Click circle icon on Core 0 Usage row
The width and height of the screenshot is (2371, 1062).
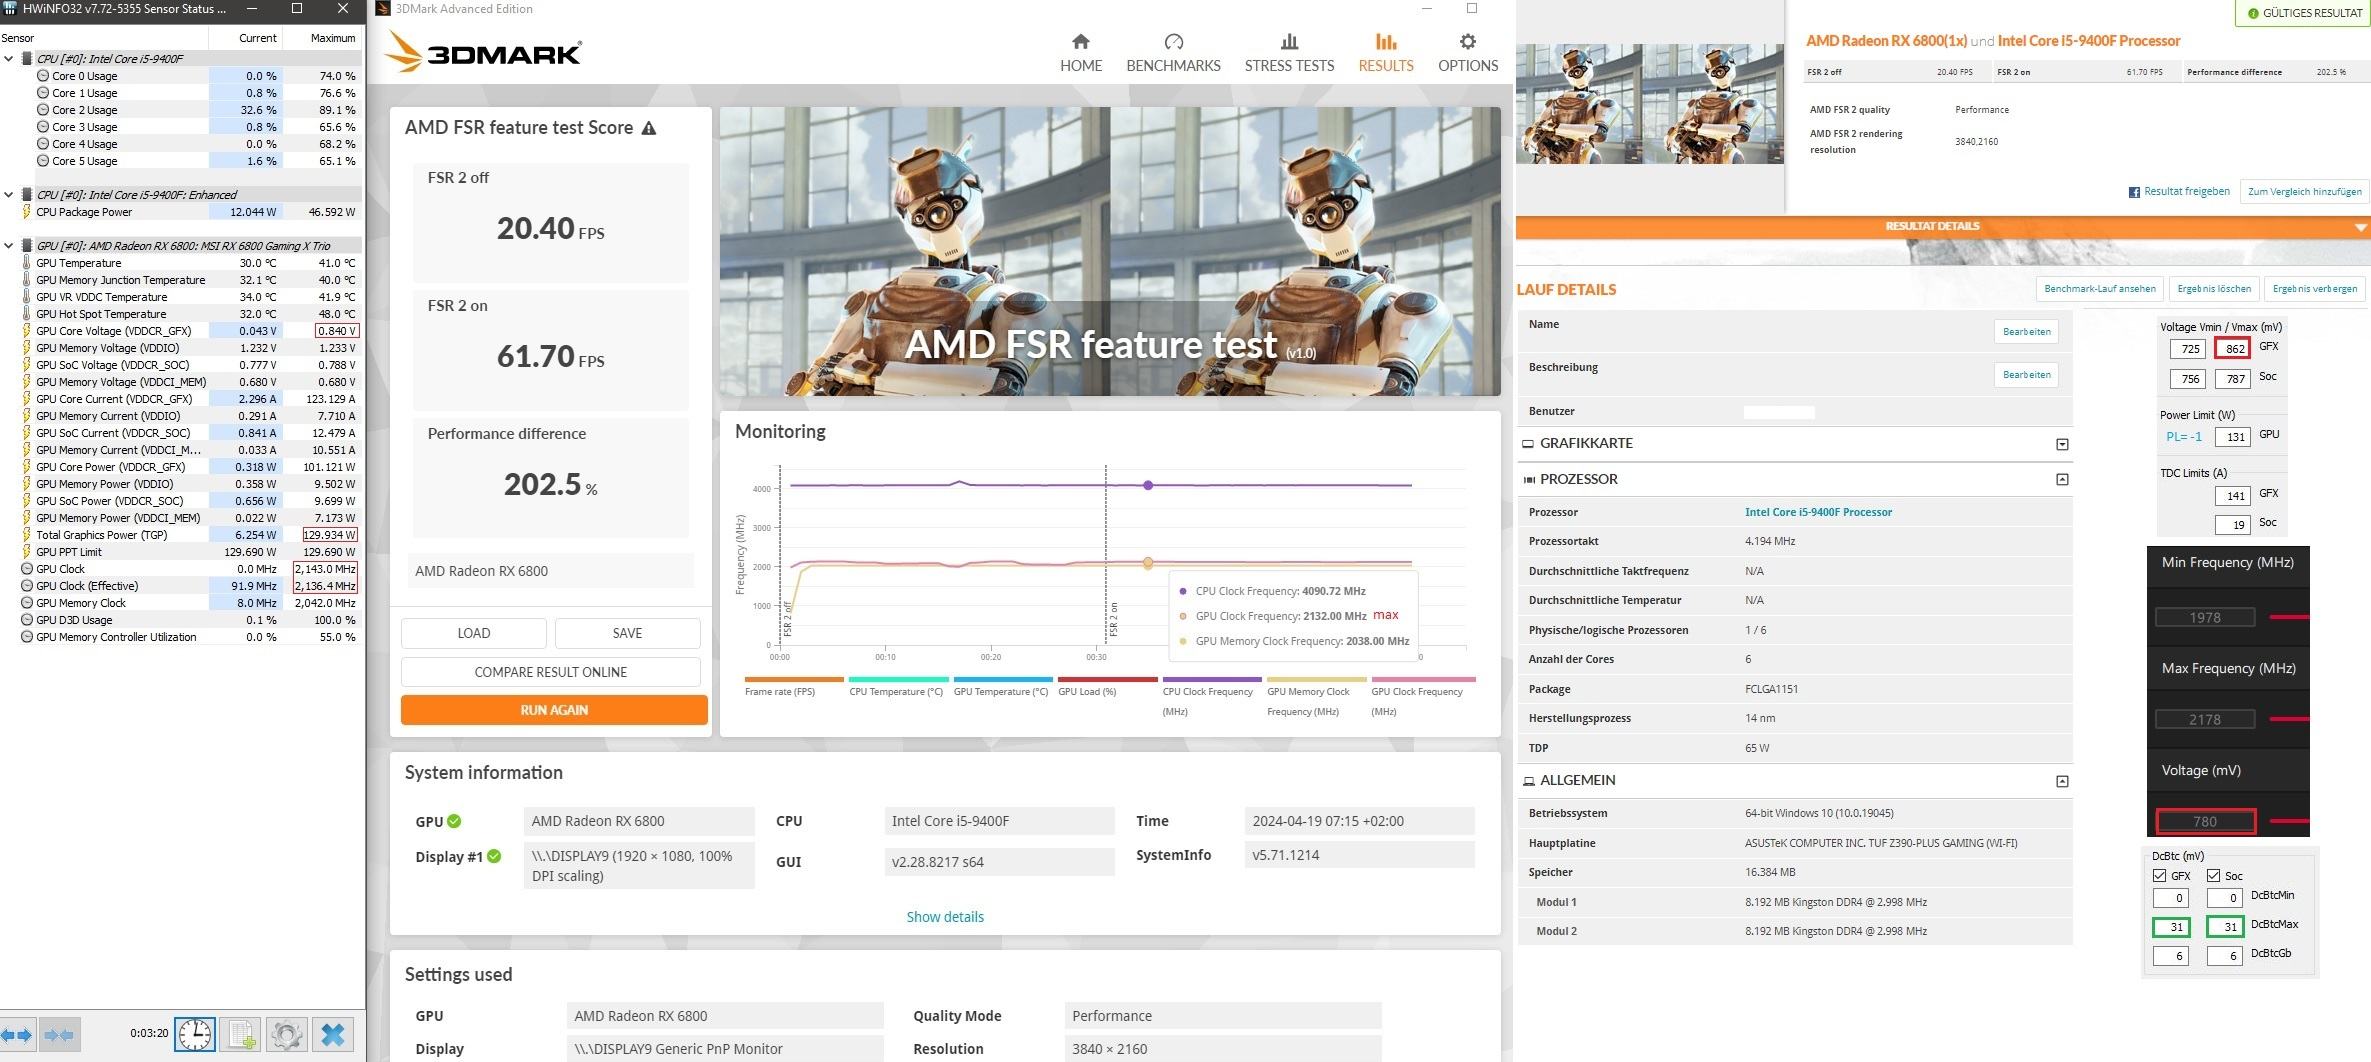click(43, 76)
